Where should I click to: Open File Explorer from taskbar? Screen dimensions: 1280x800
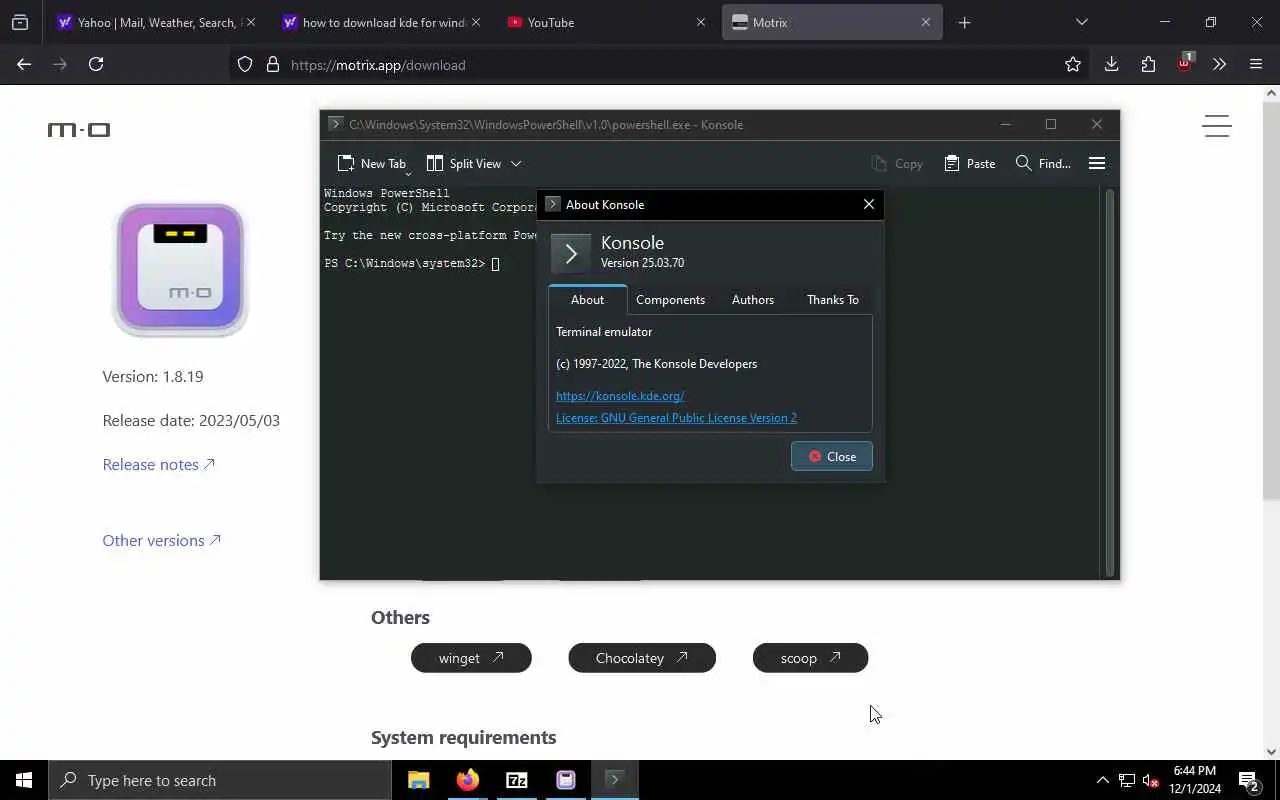(x=418, y=780)
